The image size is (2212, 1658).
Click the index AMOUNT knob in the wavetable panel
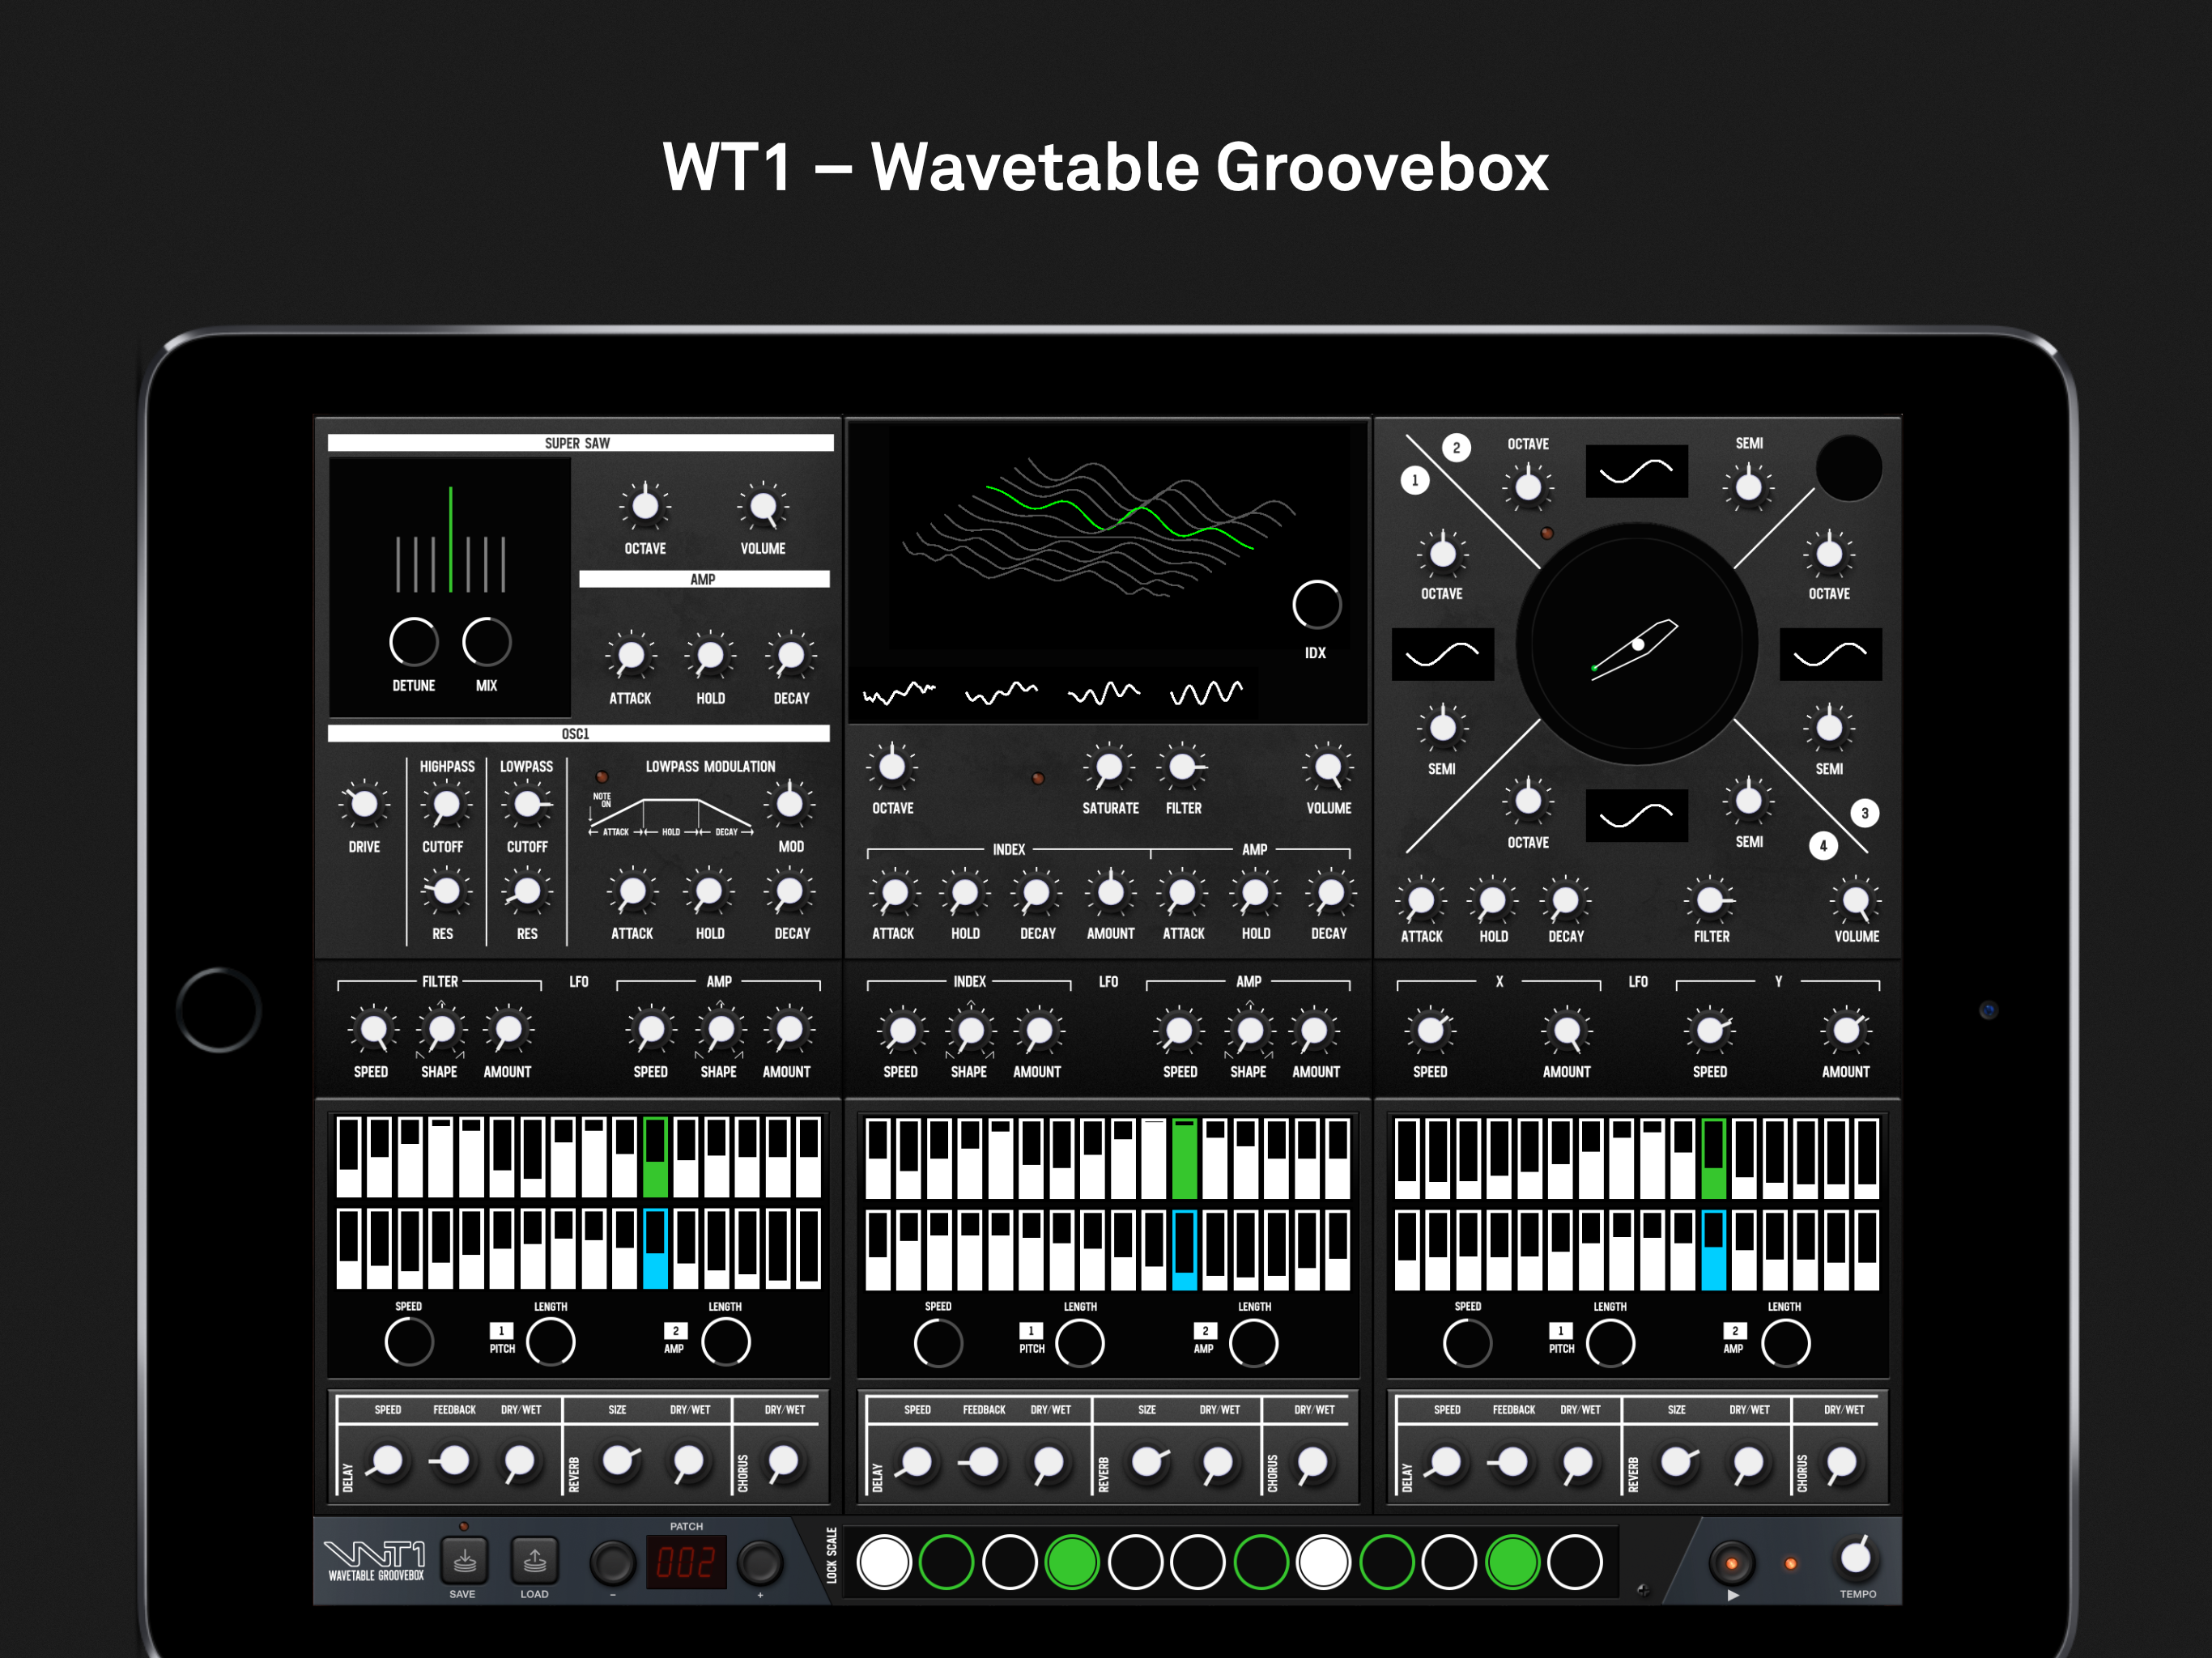tap(1110, 892)
